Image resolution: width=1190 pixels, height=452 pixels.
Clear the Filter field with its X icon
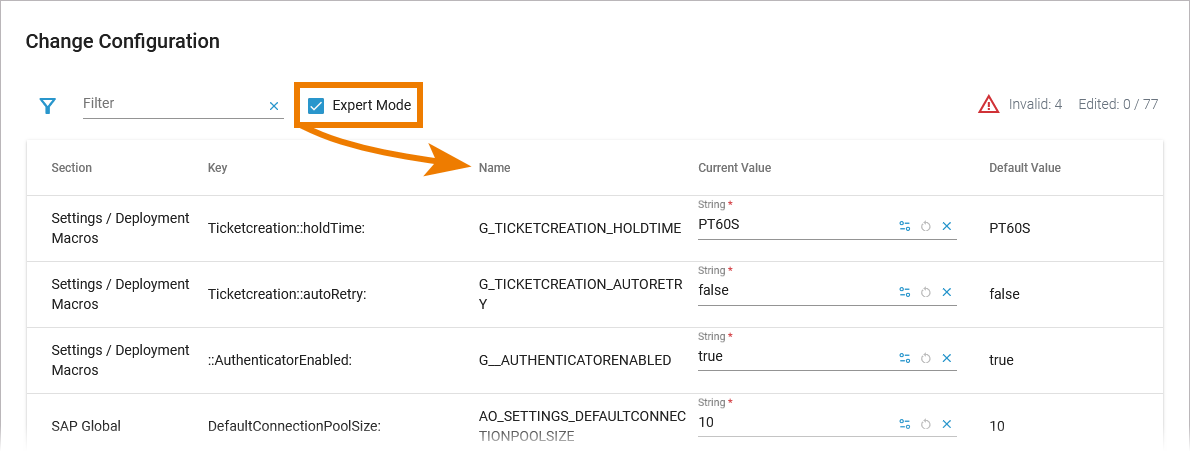click(274, 106)
